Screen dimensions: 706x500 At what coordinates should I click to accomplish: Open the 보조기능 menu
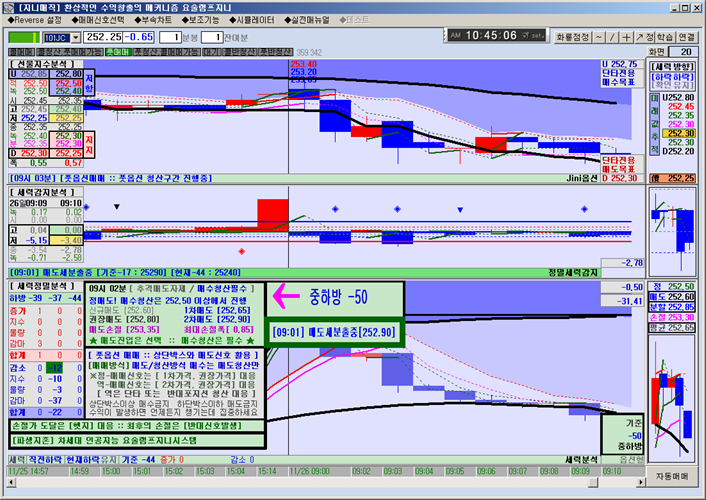pos(200,20)
